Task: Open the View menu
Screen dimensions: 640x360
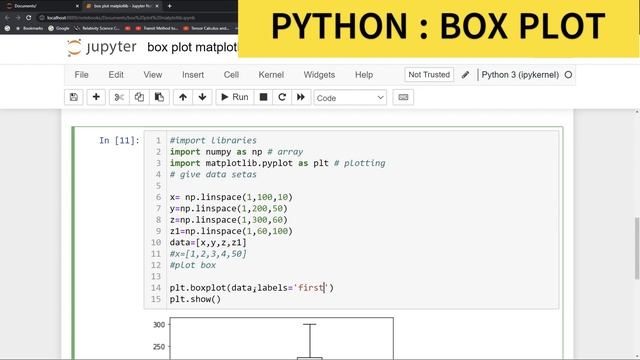Action: pyautogui.click(x=153, y=75)
